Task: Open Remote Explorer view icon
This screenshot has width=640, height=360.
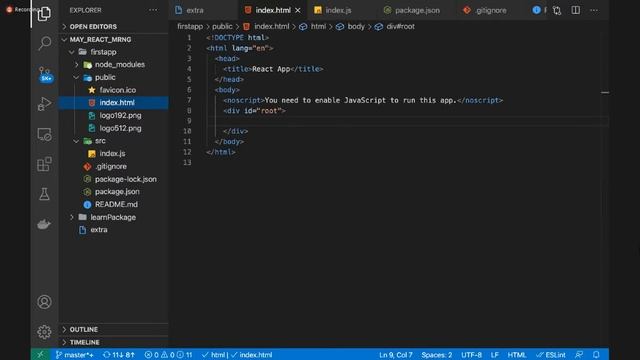Action: (44, 134)
